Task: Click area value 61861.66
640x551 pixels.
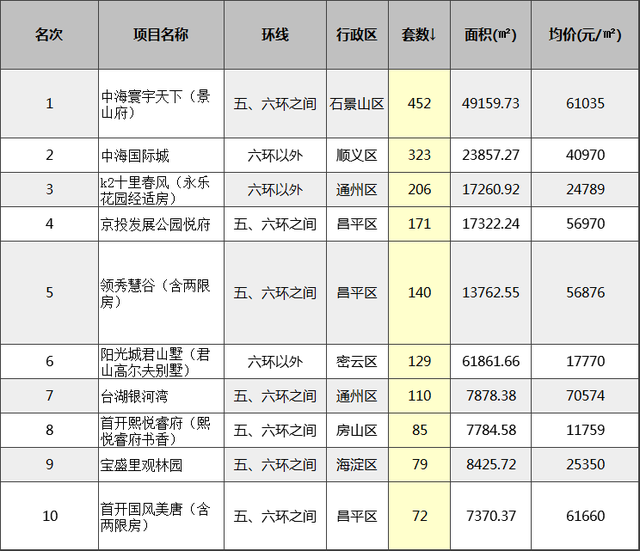Action: [x=491, y=361]
